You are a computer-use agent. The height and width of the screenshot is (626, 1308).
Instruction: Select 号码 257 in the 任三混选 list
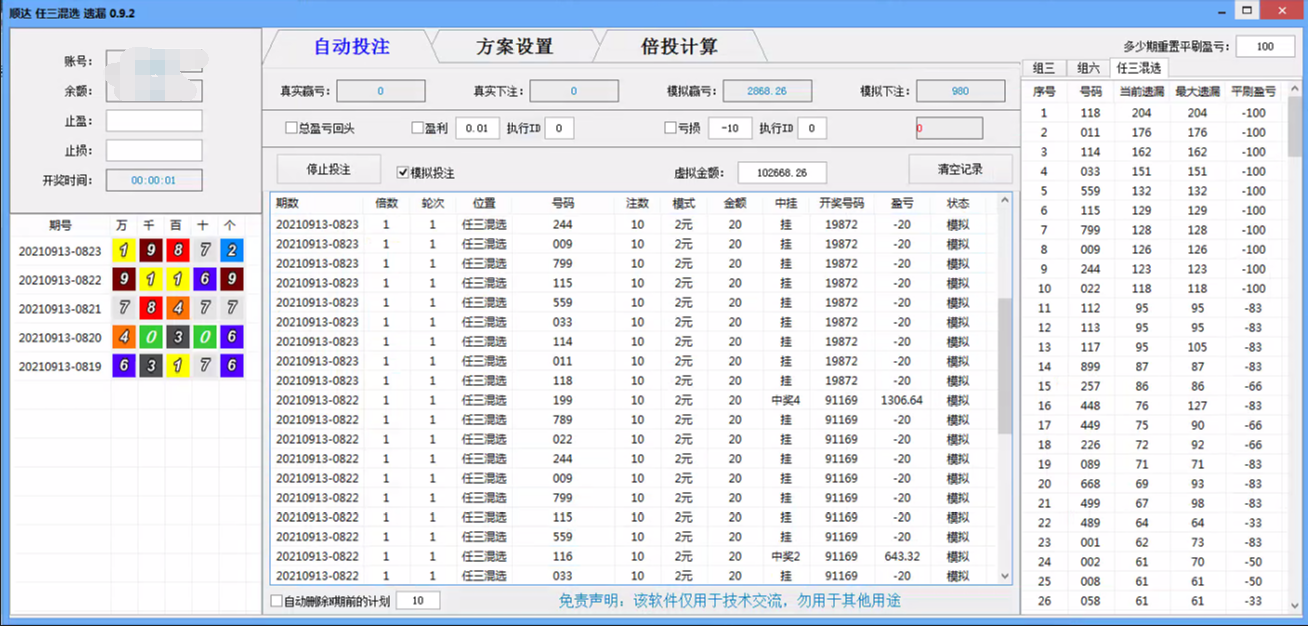1090,386
